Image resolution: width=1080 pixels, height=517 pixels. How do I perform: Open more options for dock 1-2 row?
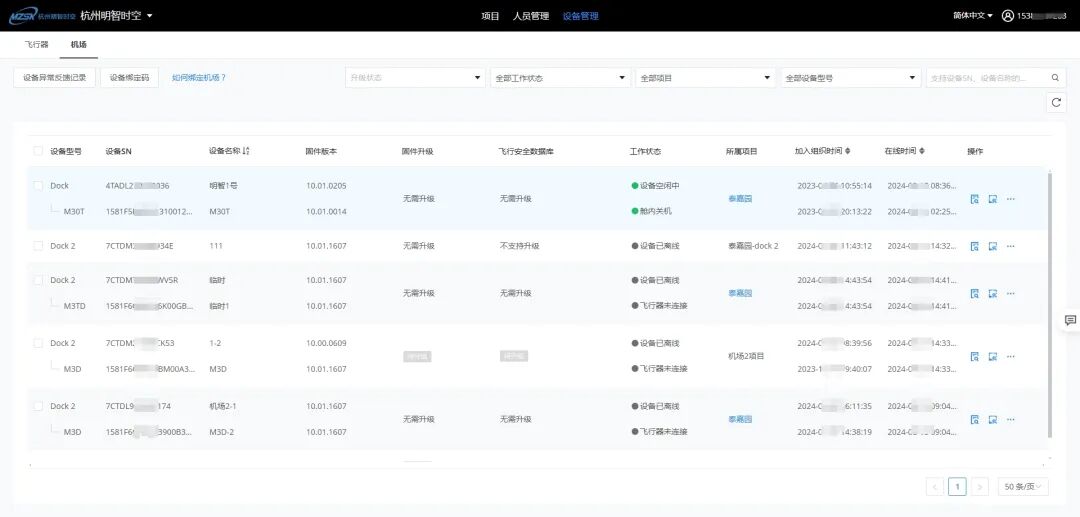coord(1010,357)
